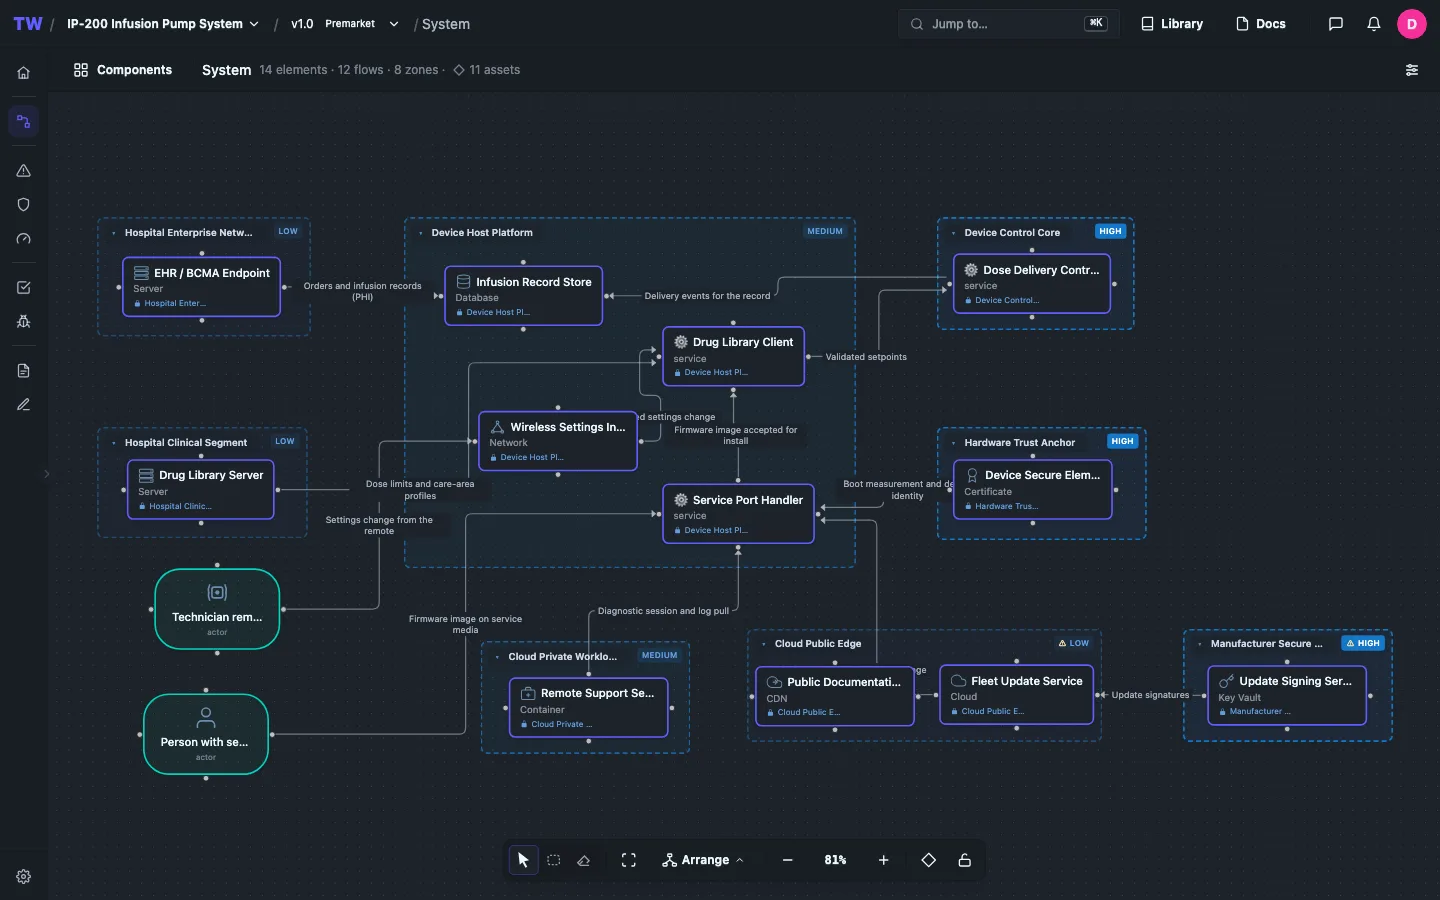Zoom in with the plus button
The height and width of the screenshot is (900, 1440).
pos(884,860)
